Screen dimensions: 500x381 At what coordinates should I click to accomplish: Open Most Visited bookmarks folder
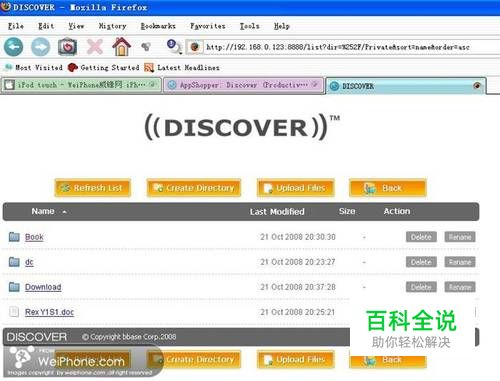[x=33, y=68]
